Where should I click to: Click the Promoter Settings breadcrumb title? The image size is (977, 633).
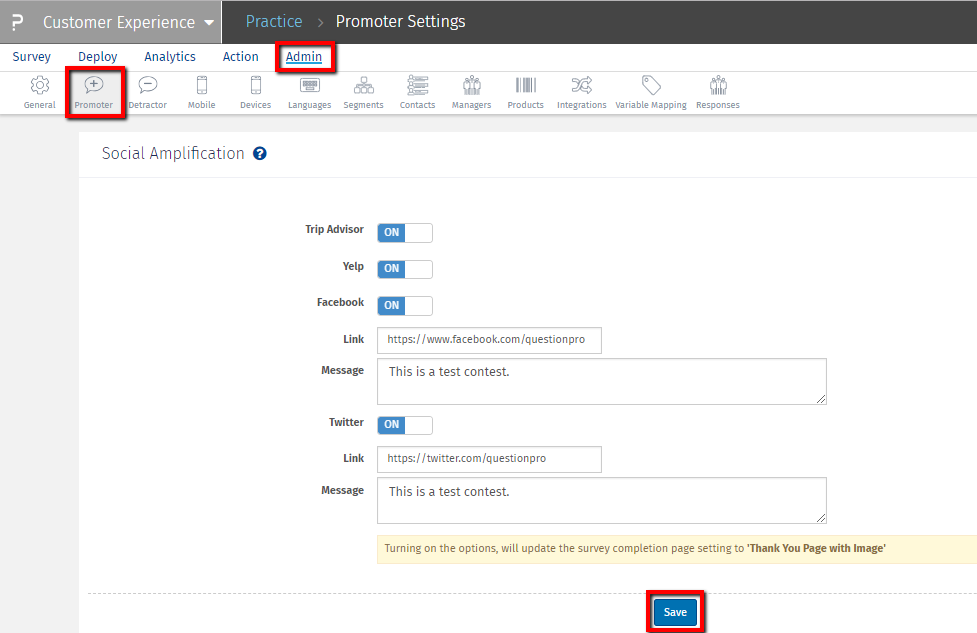click(401, 21)
